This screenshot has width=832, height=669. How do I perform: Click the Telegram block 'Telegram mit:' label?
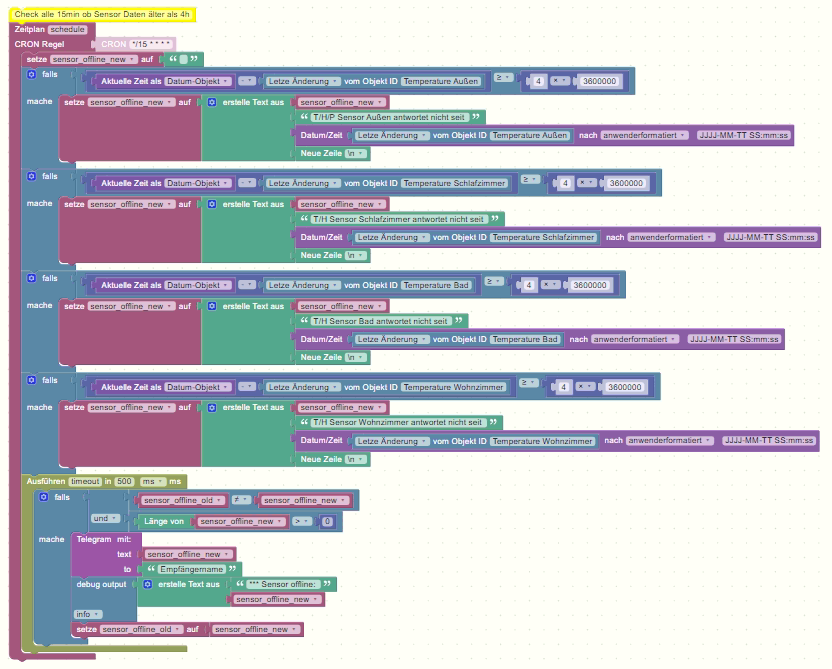coord(103,539)
